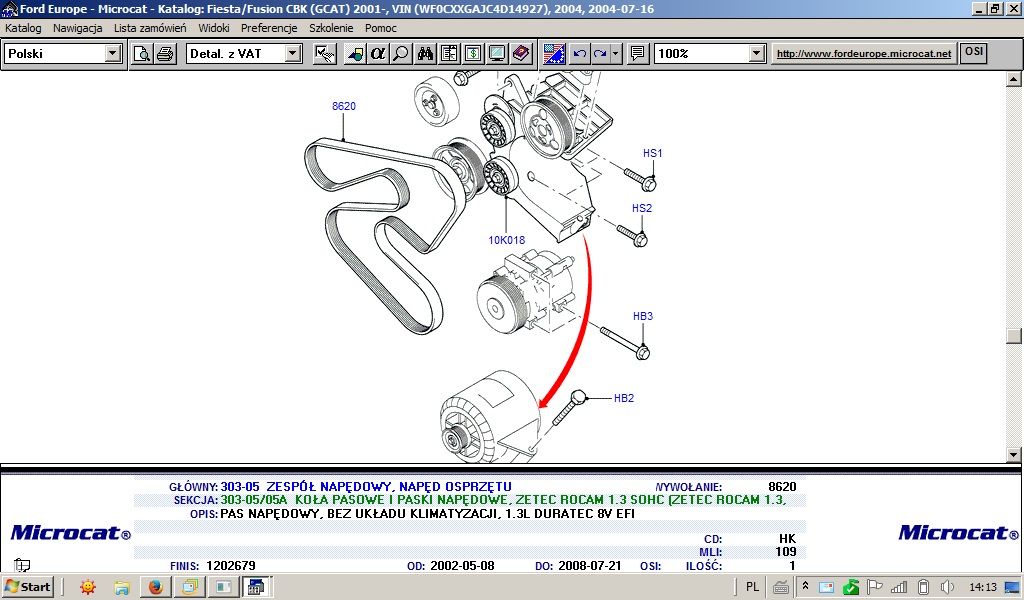Click the fordeurope.microcat.net link button

[x=864, y=54]
